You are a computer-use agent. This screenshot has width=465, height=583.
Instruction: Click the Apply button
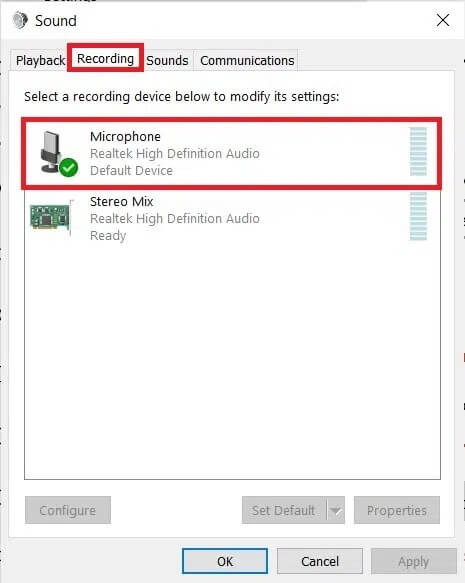[414, 561]
